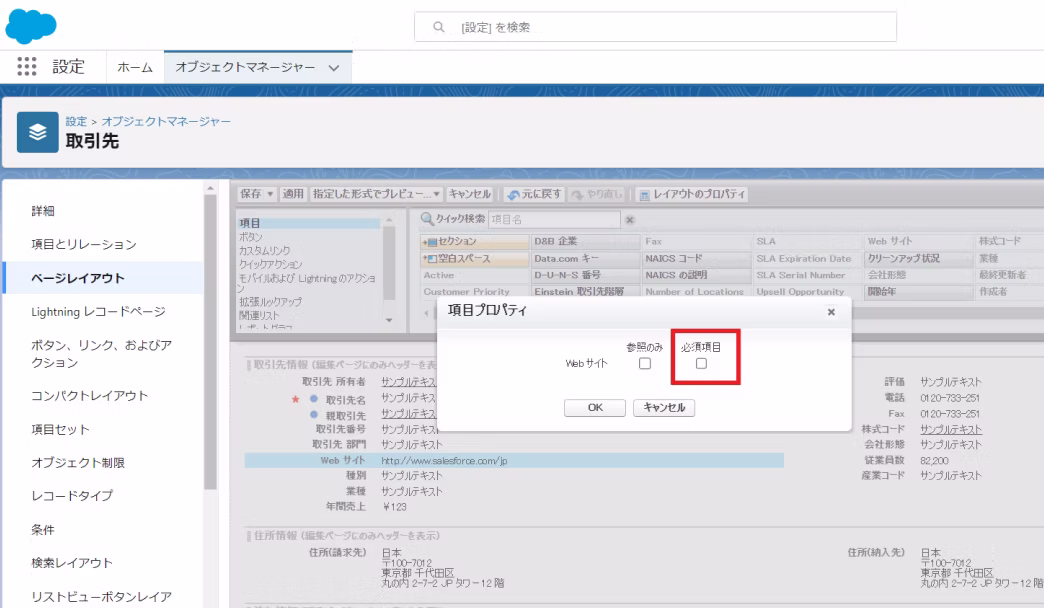Click the クイック検索 項目名 input
The height and width of the screenshot is (608, 1044).
[554, 219]
